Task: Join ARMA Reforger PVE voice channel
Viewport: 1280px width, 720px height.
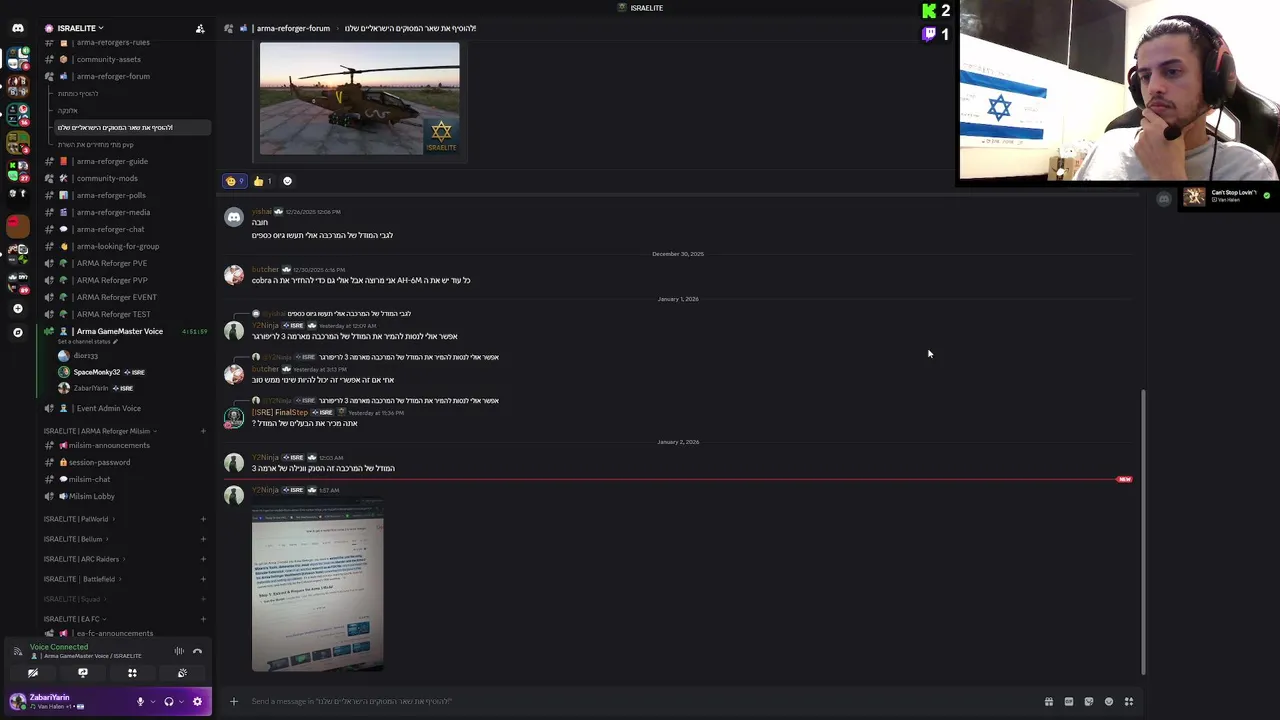Action: [112, 263]
